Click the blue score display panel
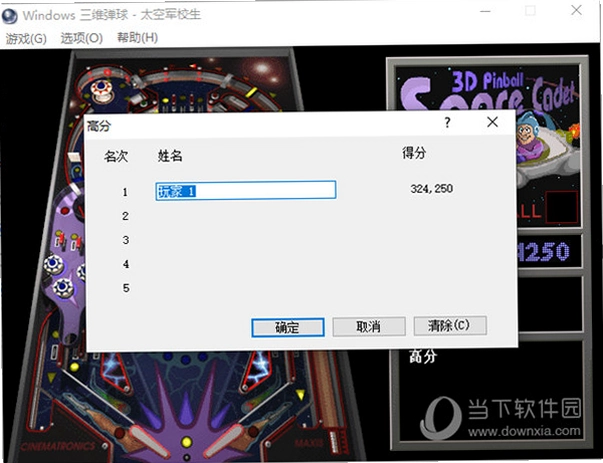 click(549, 252)
